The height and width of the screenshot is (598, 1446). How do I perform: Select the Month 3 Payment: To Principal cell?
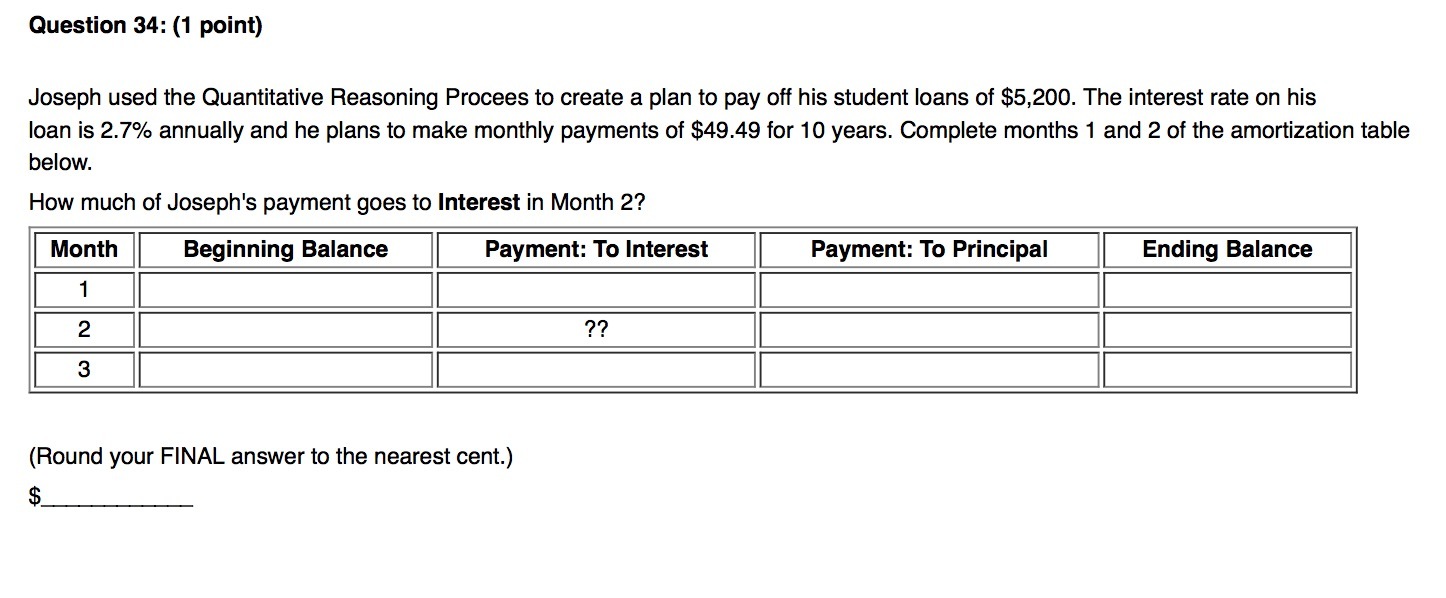pyautogui.click(x=929, y=370)
